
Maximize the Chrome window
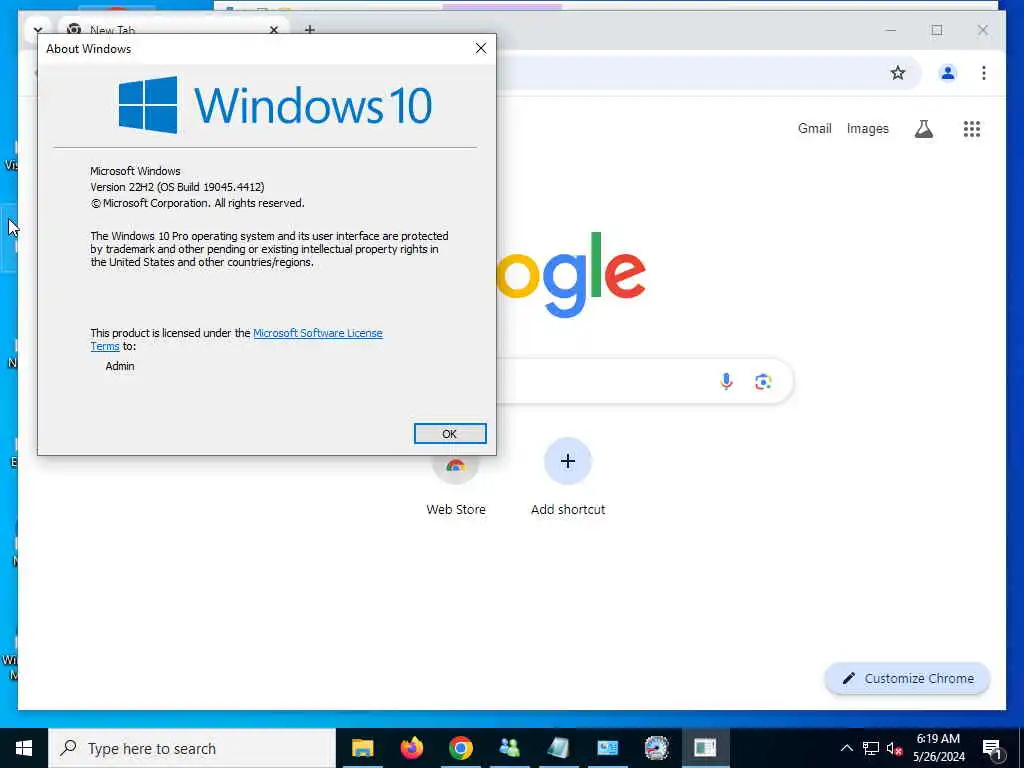click(936, 30)
